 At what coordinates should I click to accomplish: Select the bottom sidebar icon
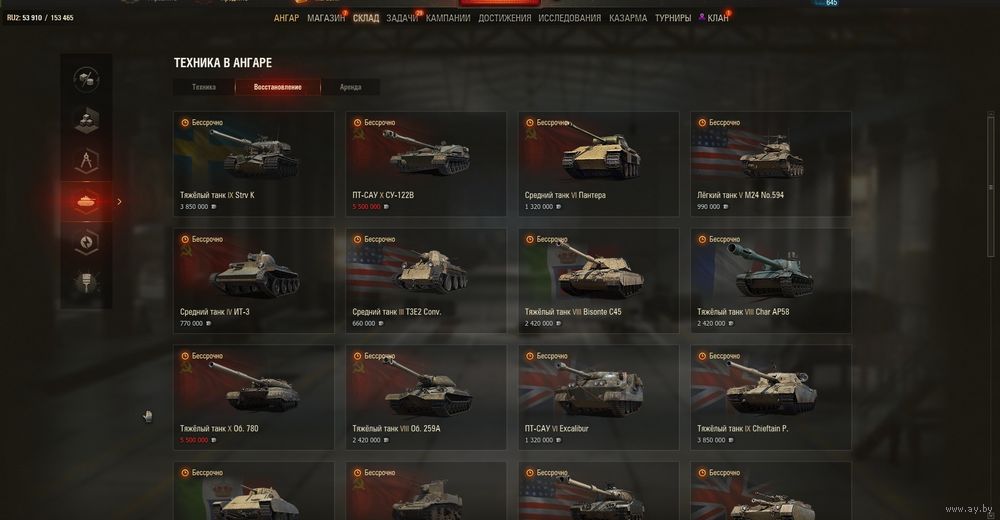86,283
